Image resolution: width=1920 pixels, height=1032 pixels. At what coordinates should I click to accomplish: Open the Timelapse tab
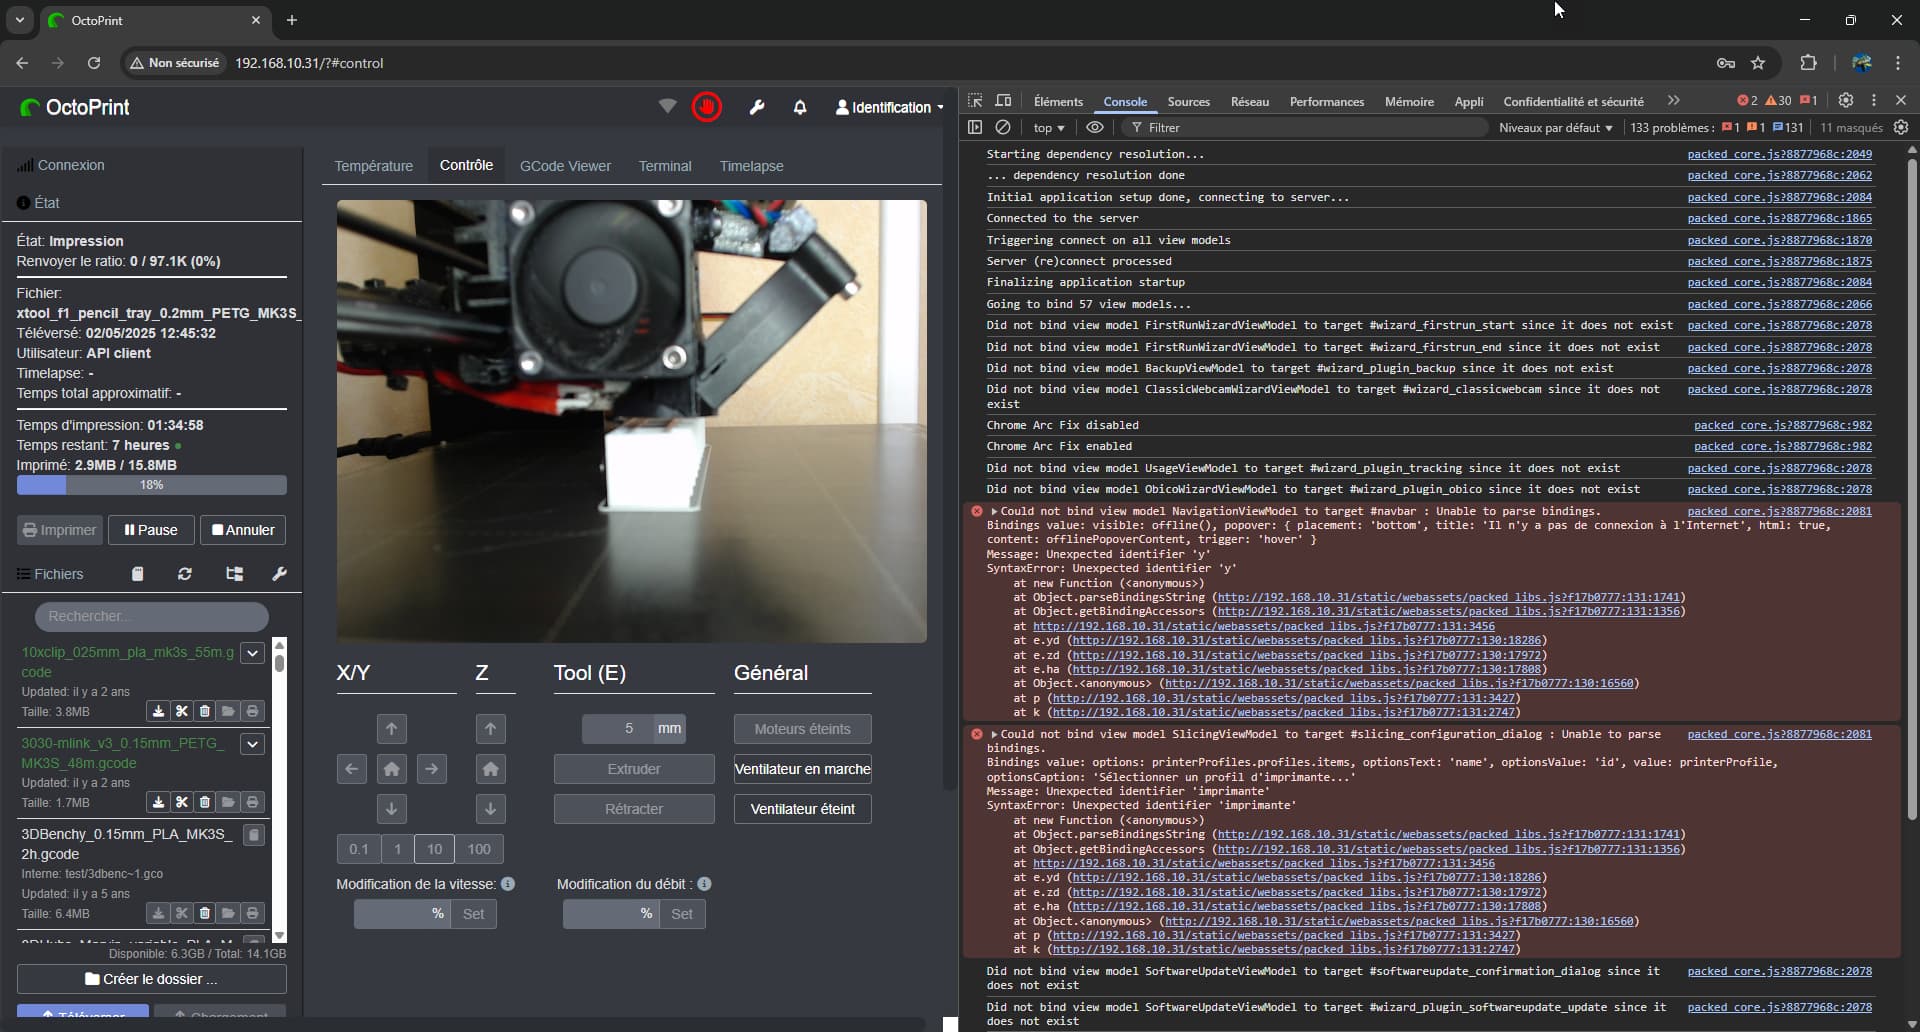(752, 166)
